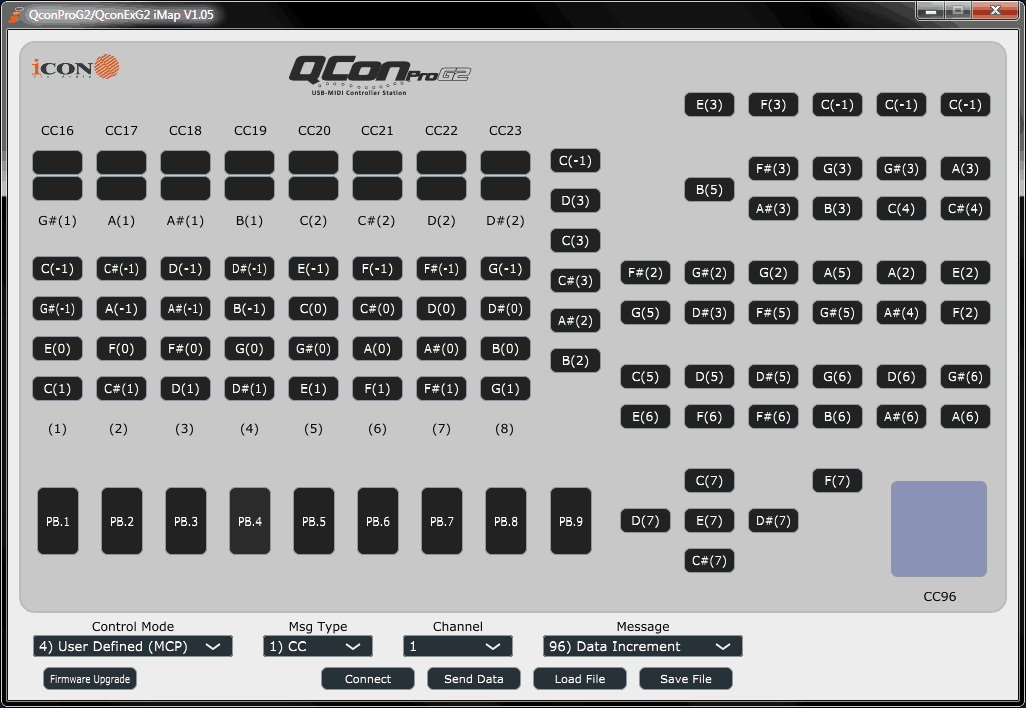Select fader PB.9

569,520
